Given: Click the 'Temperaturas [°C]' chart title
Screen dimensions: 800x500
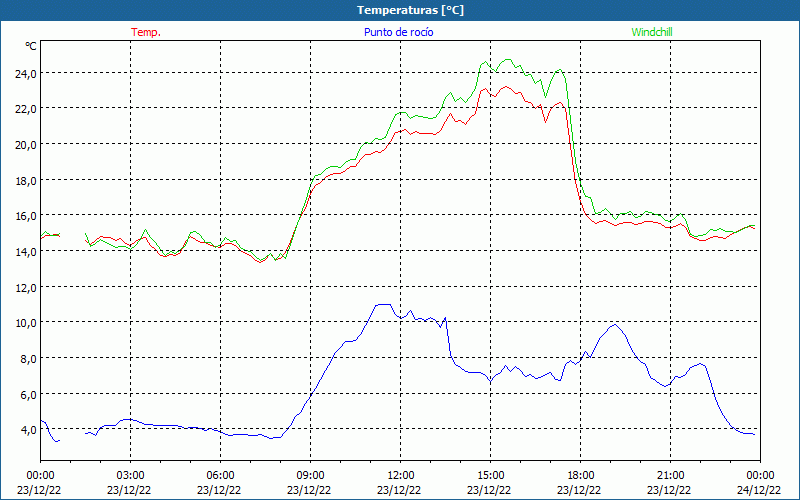Looking at the screenshot, I should 410,10.
